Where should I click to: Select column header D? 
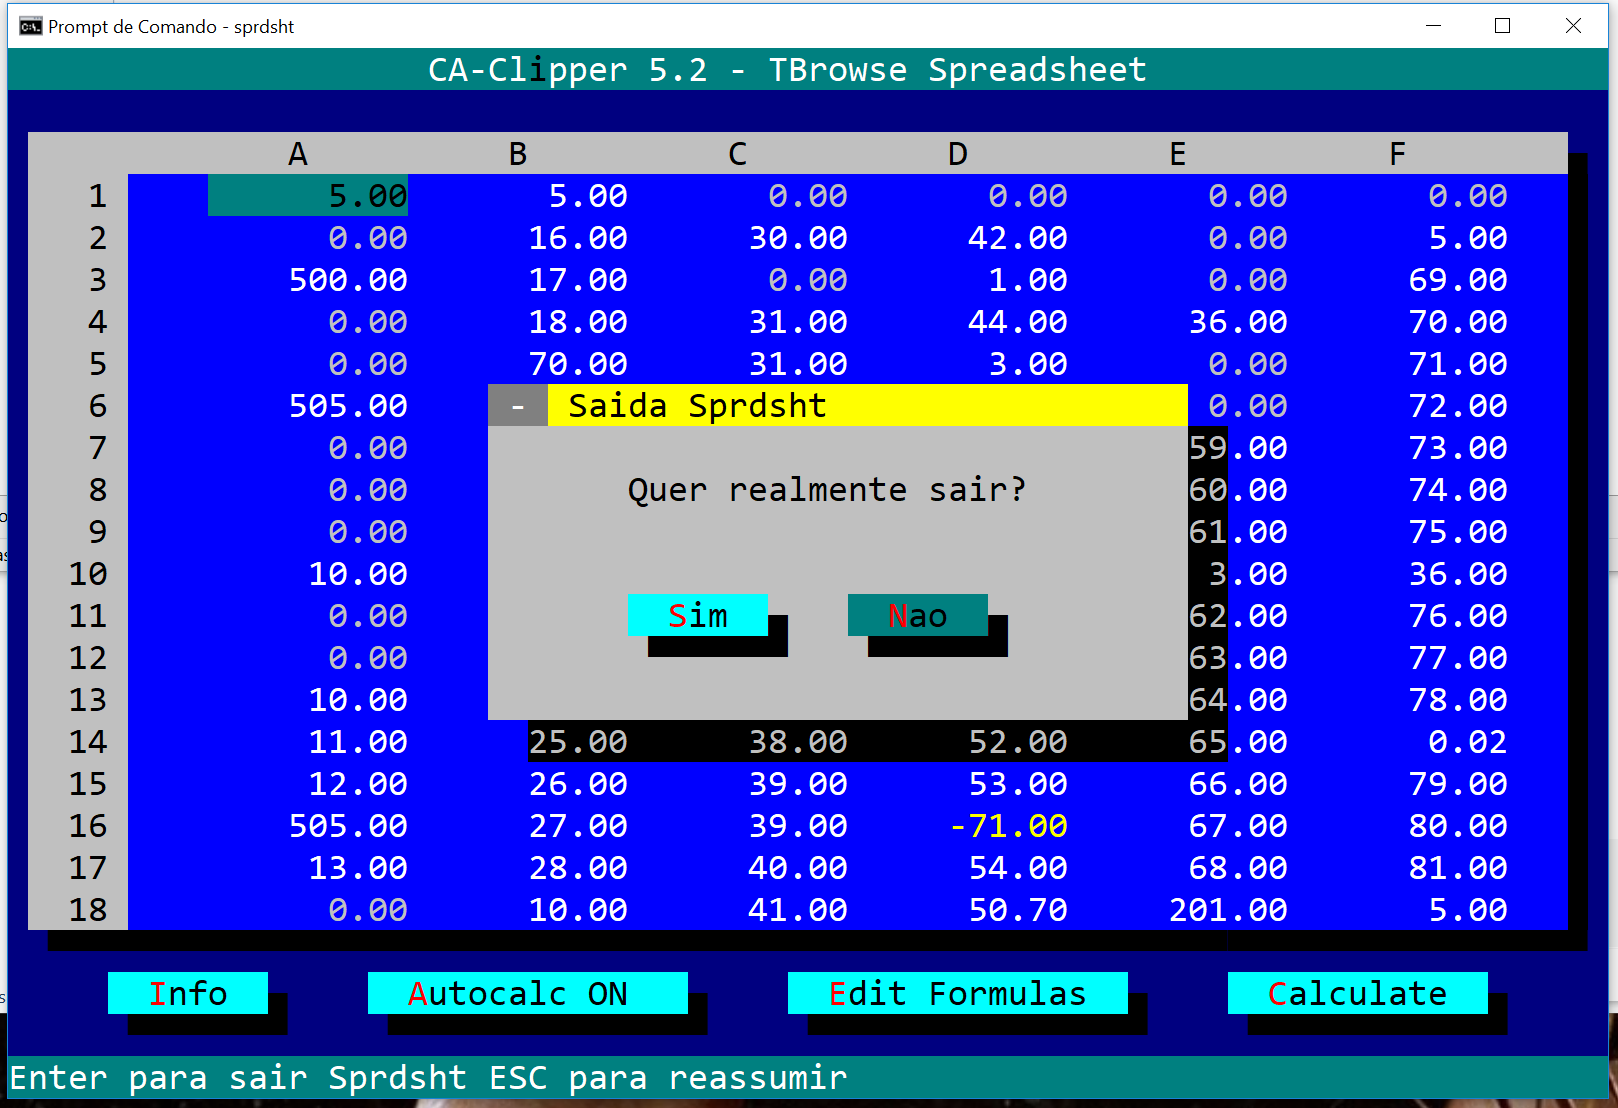coord(958,154)
